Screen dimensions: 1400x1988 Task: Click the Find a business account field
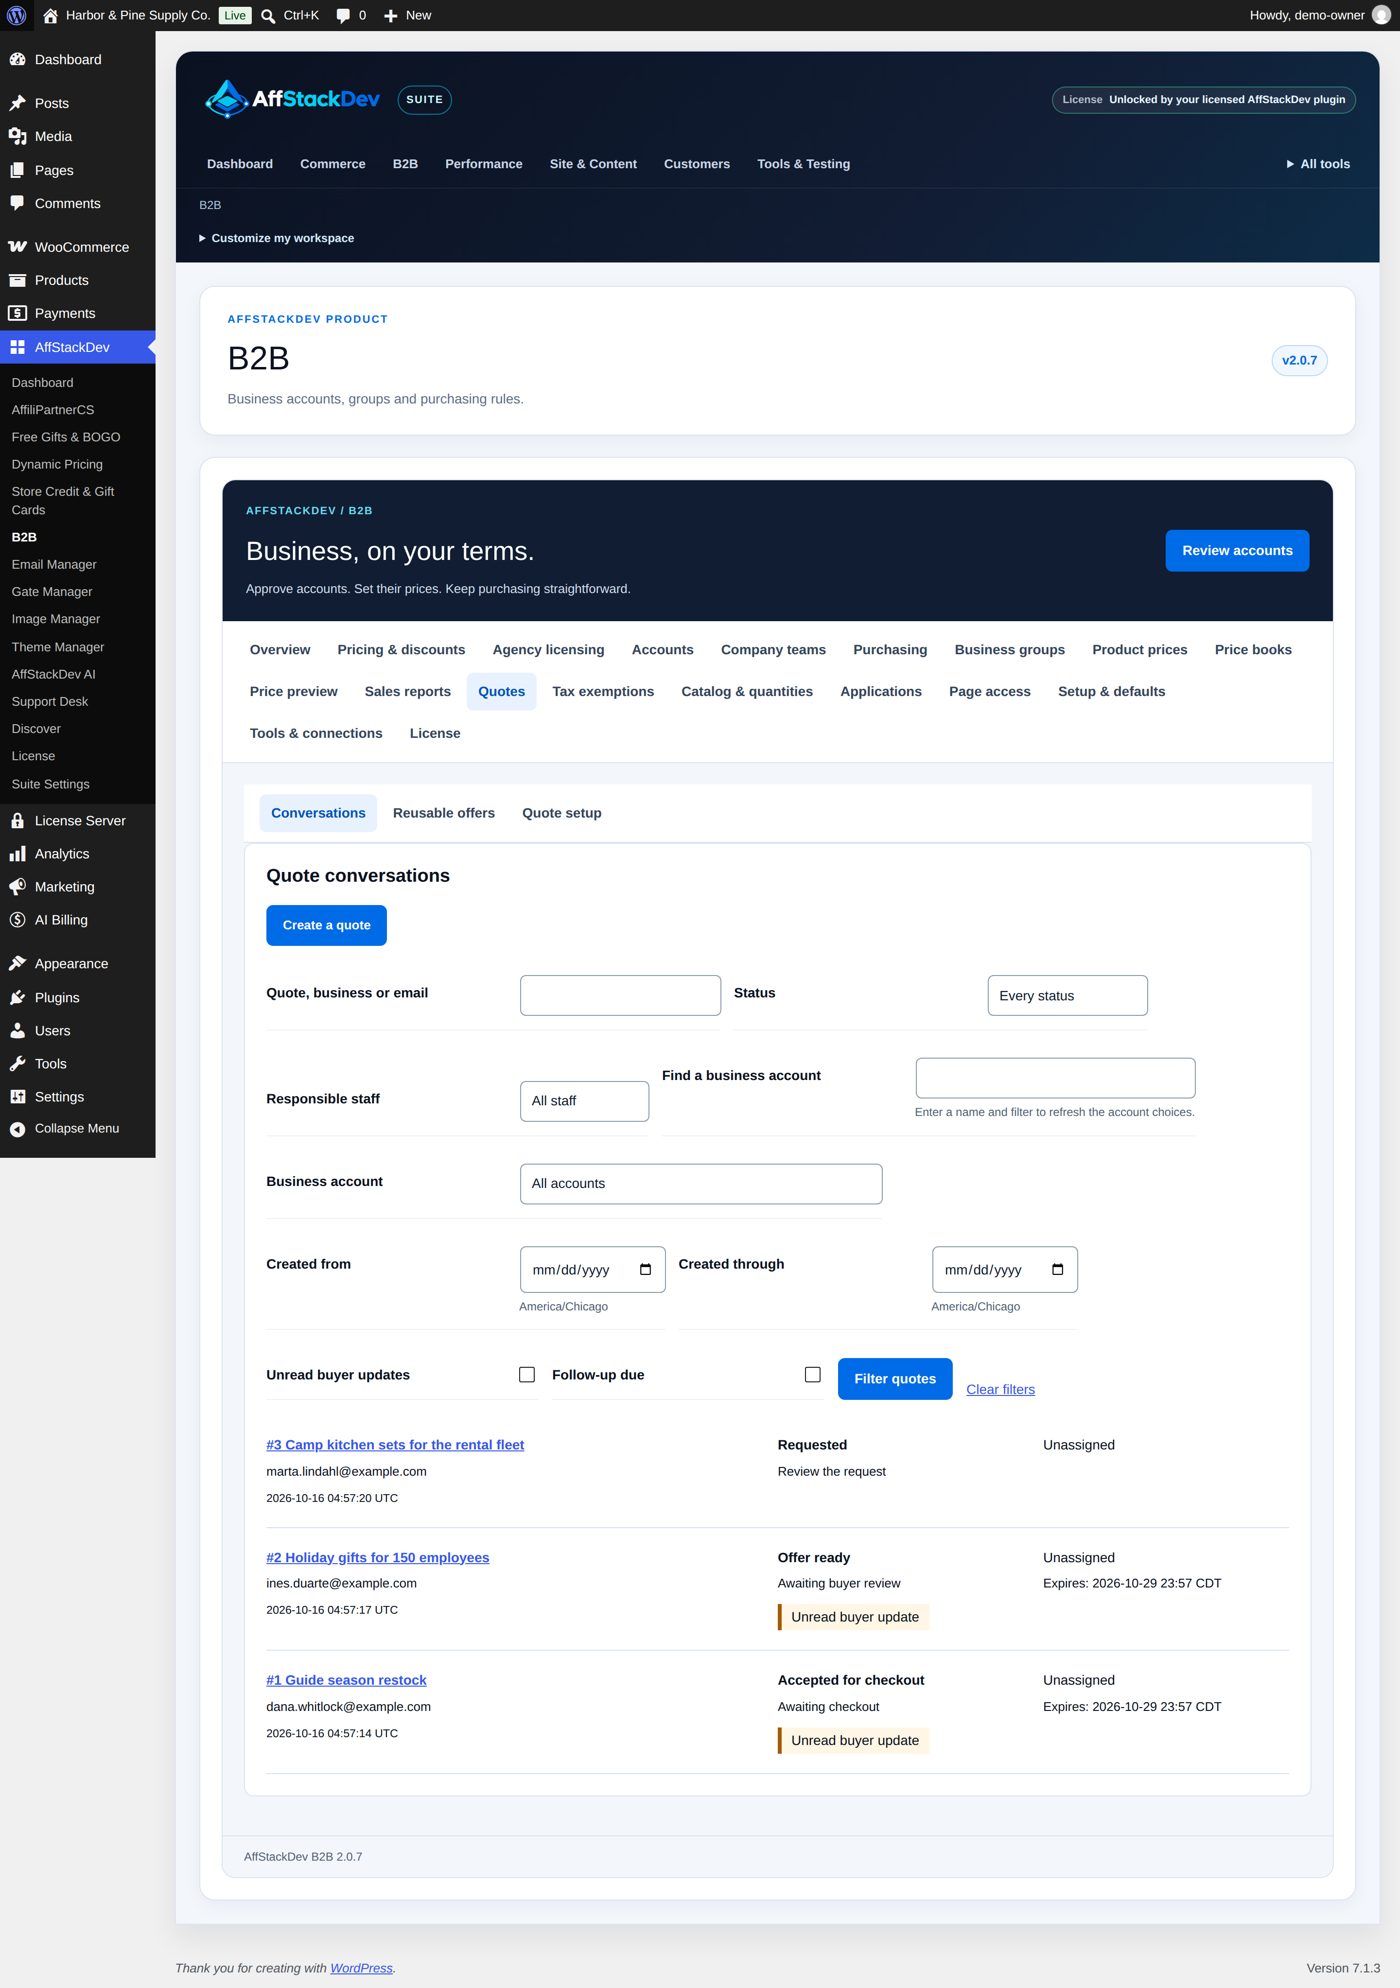1055,1078
